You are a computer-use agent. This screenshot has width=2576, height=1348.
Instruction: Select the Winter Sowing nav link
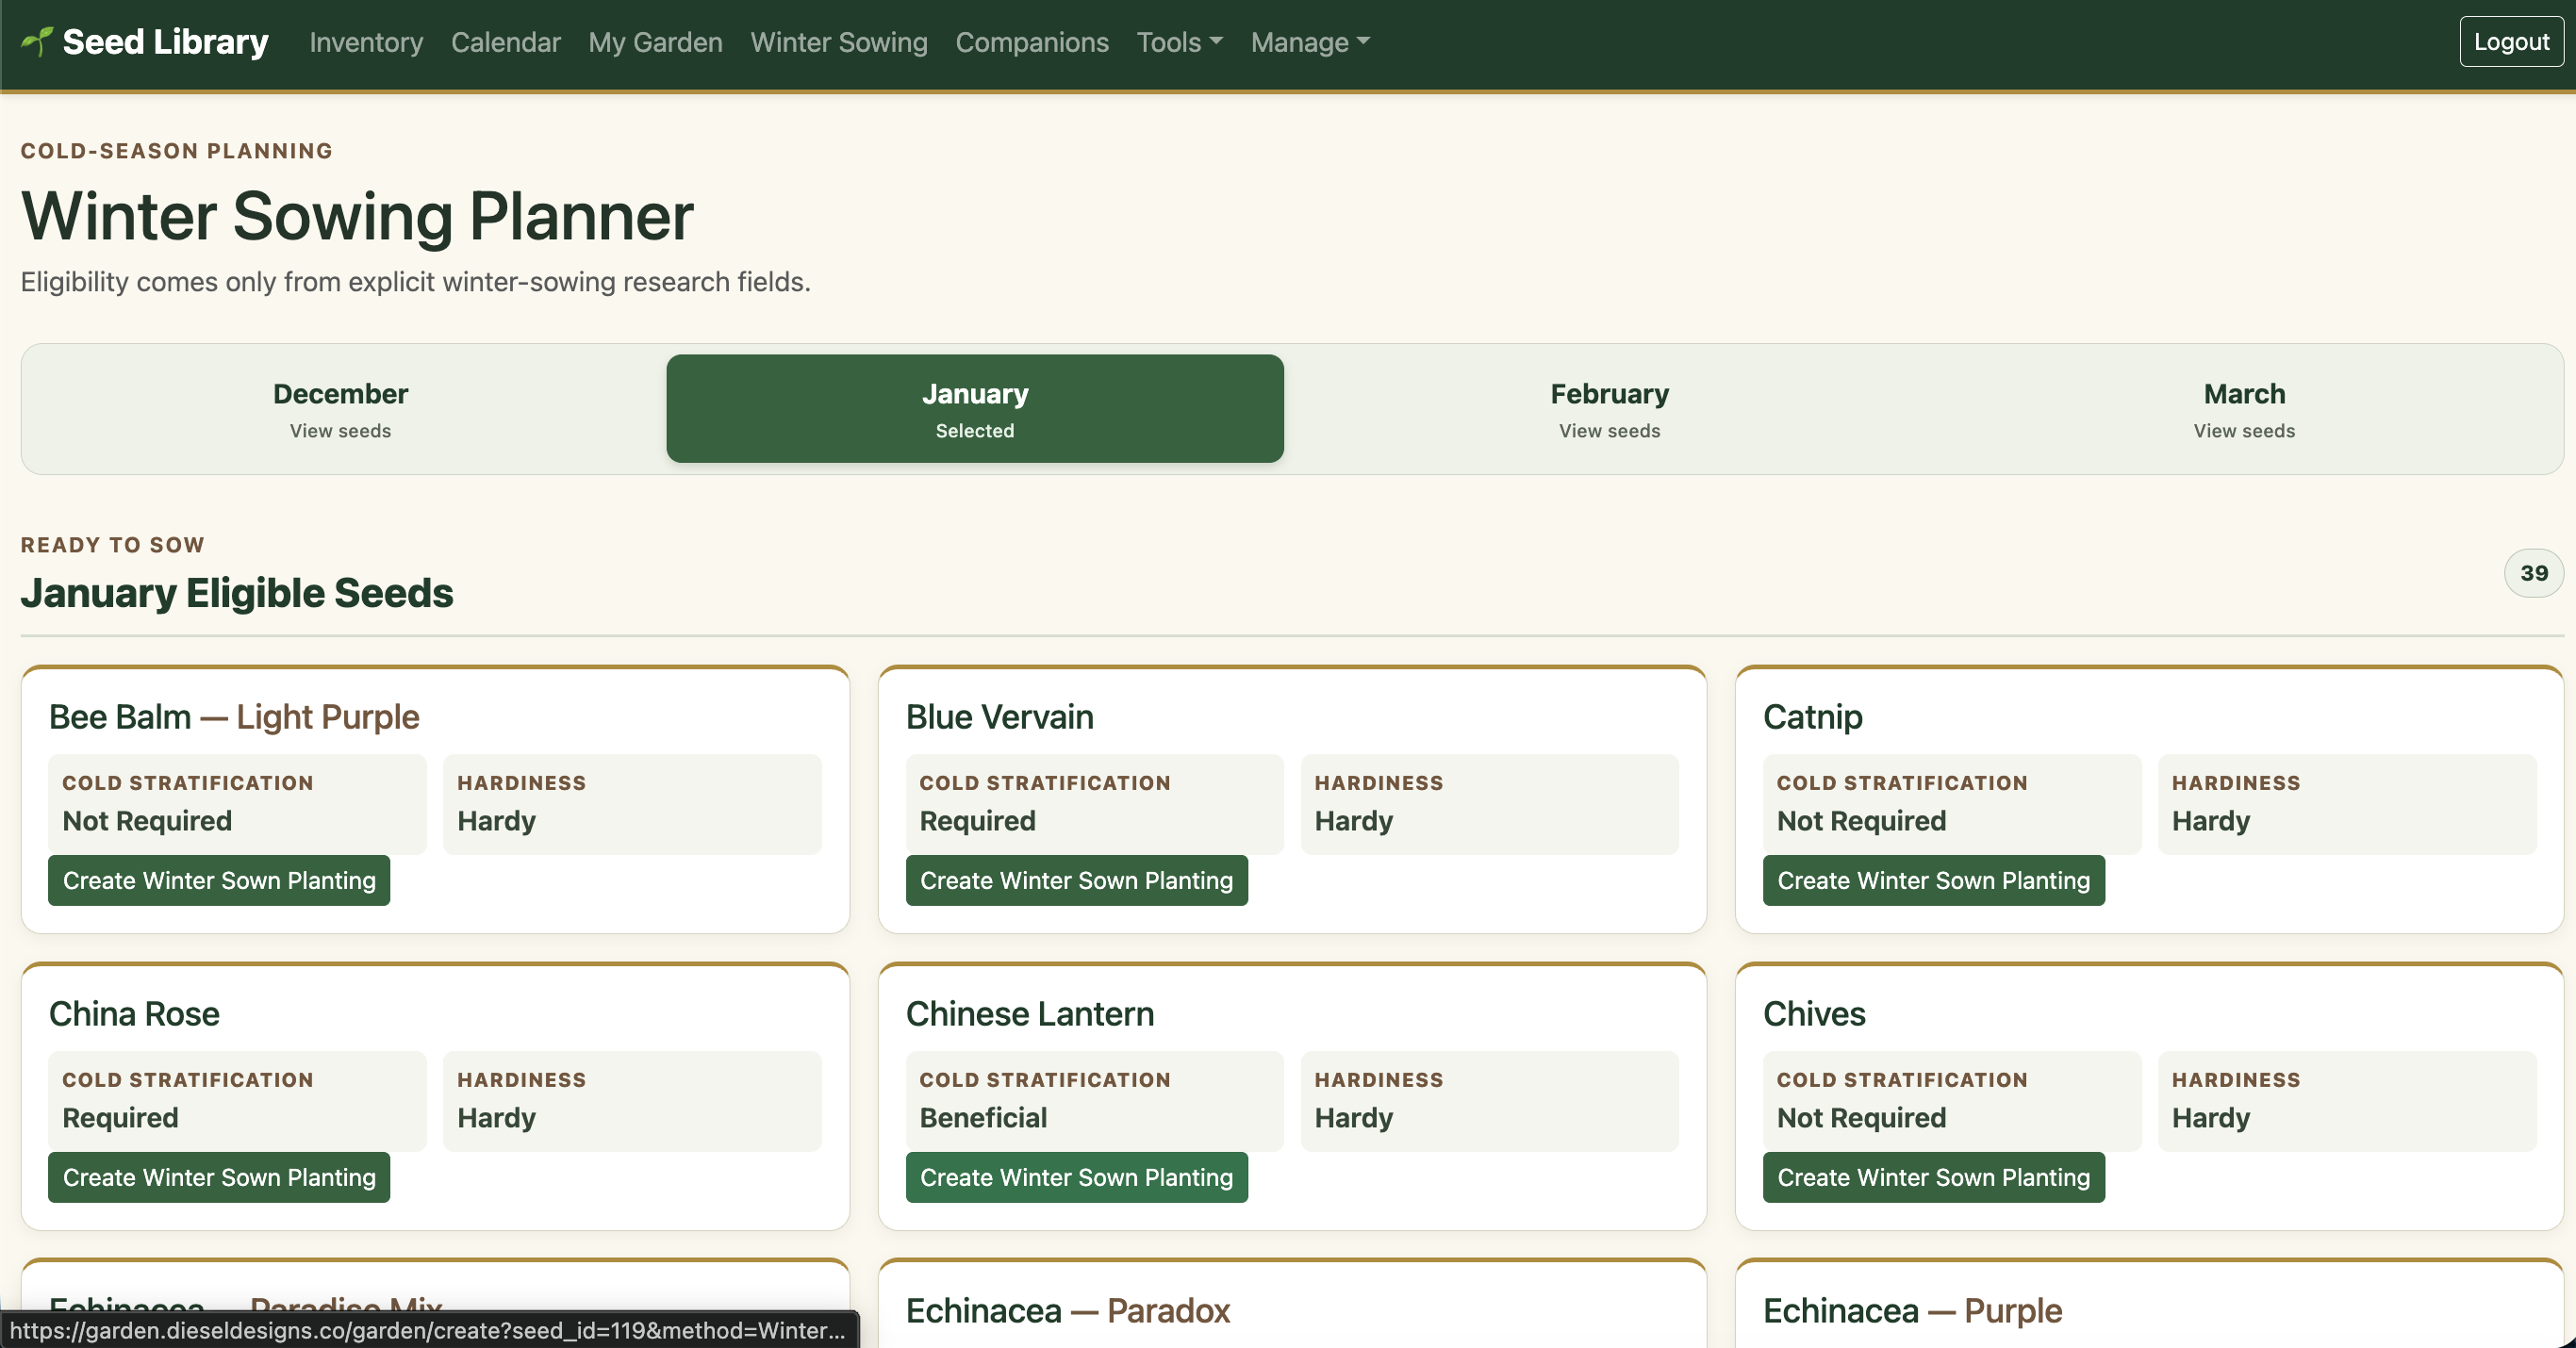(x=839, y=42)
